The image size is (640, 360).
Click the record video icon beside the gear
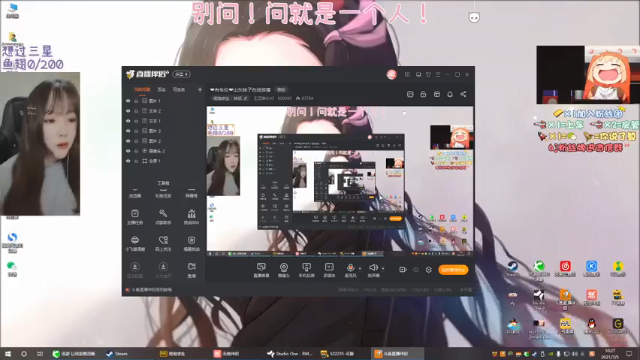(402, 270)
